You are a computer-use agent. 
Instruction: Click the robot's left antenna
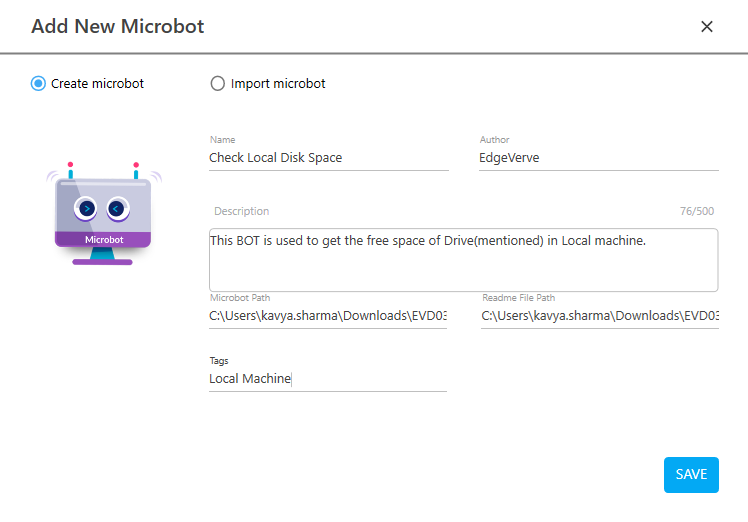[70, 171]
